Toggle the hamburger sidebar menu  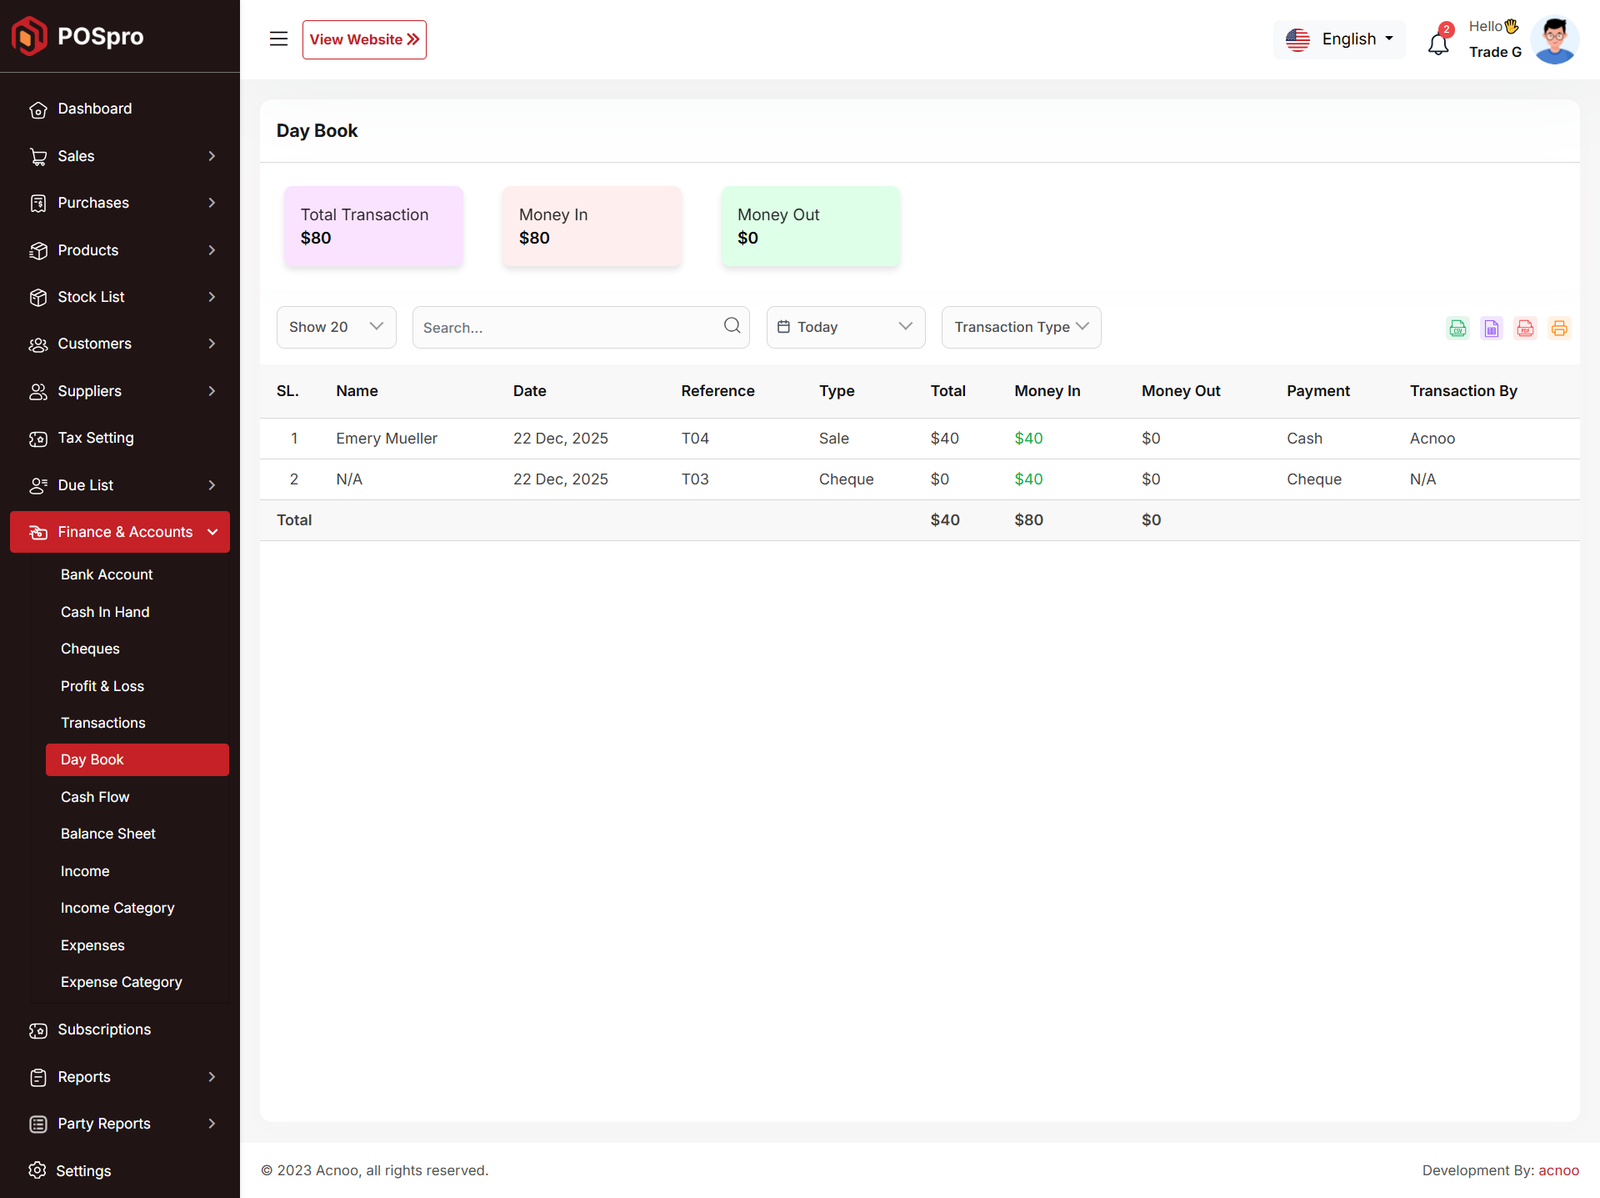pos(279,39)
